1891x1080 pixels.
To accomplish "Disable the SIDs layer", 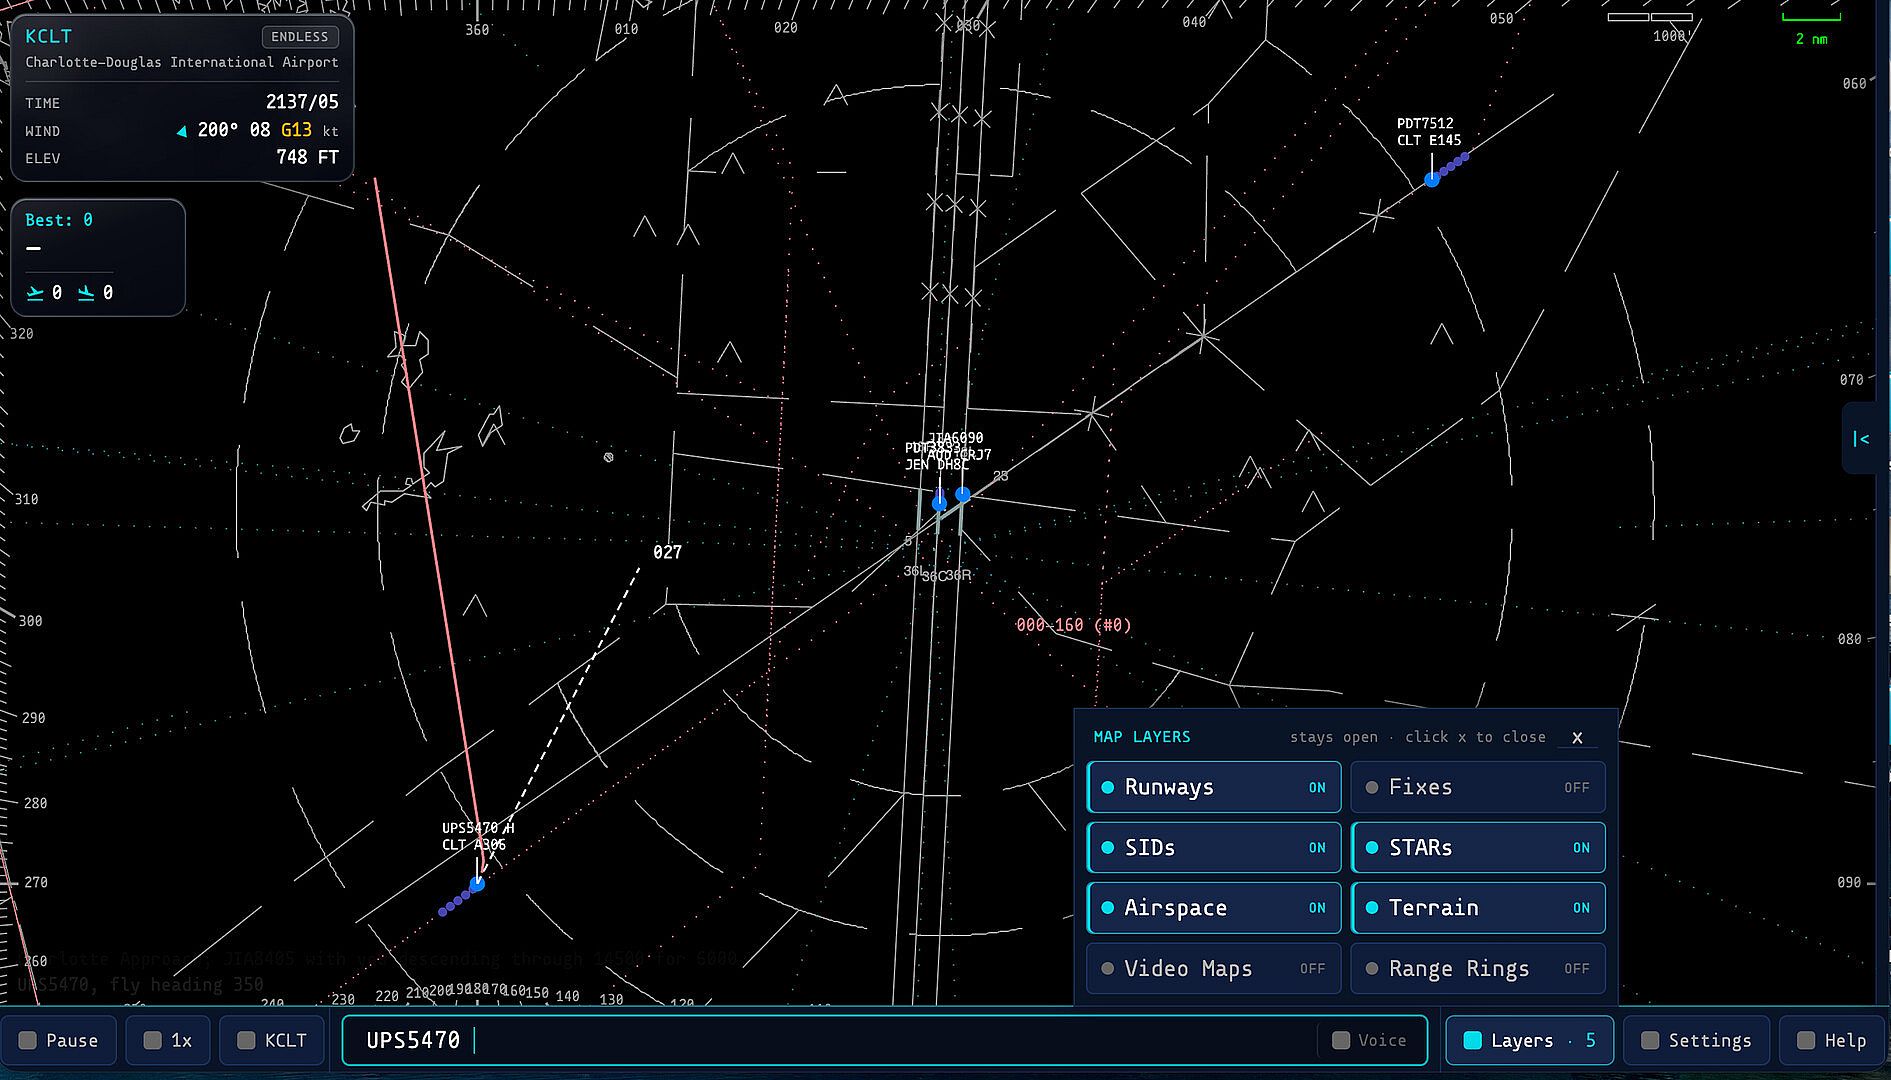I will [1214, 848].
